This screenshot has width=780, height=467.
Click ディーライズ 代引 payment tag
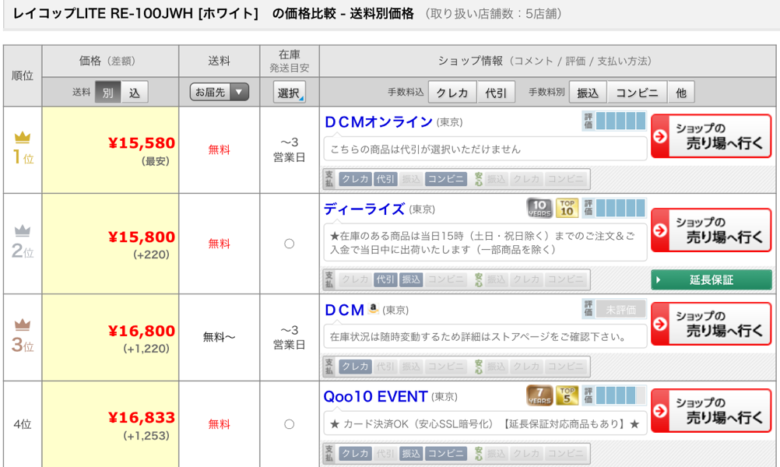tap(386, 280)
